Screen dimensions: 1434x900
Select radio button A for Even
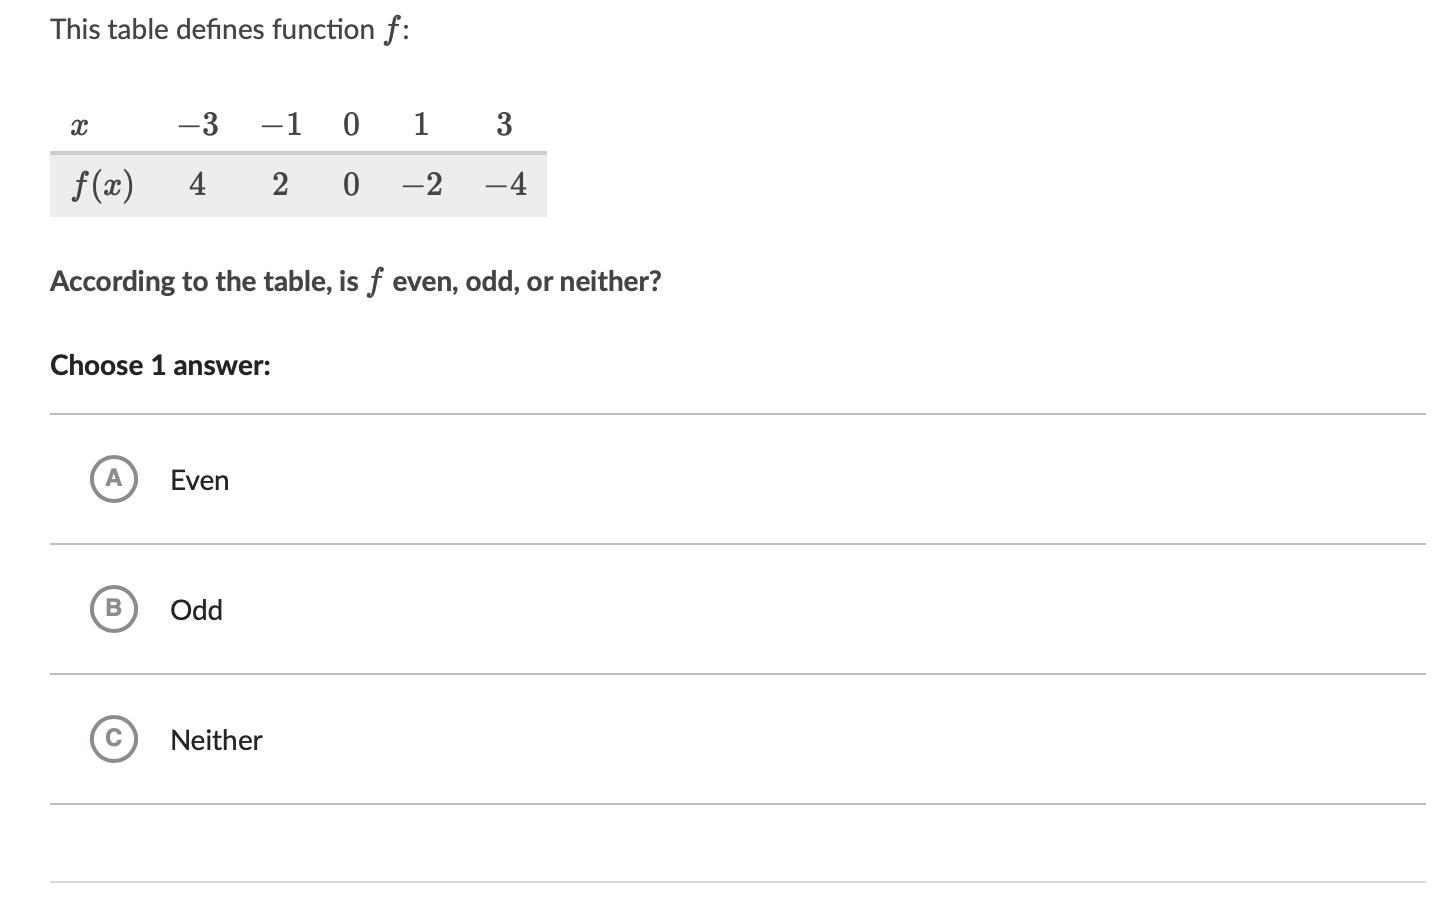point(114,479)
